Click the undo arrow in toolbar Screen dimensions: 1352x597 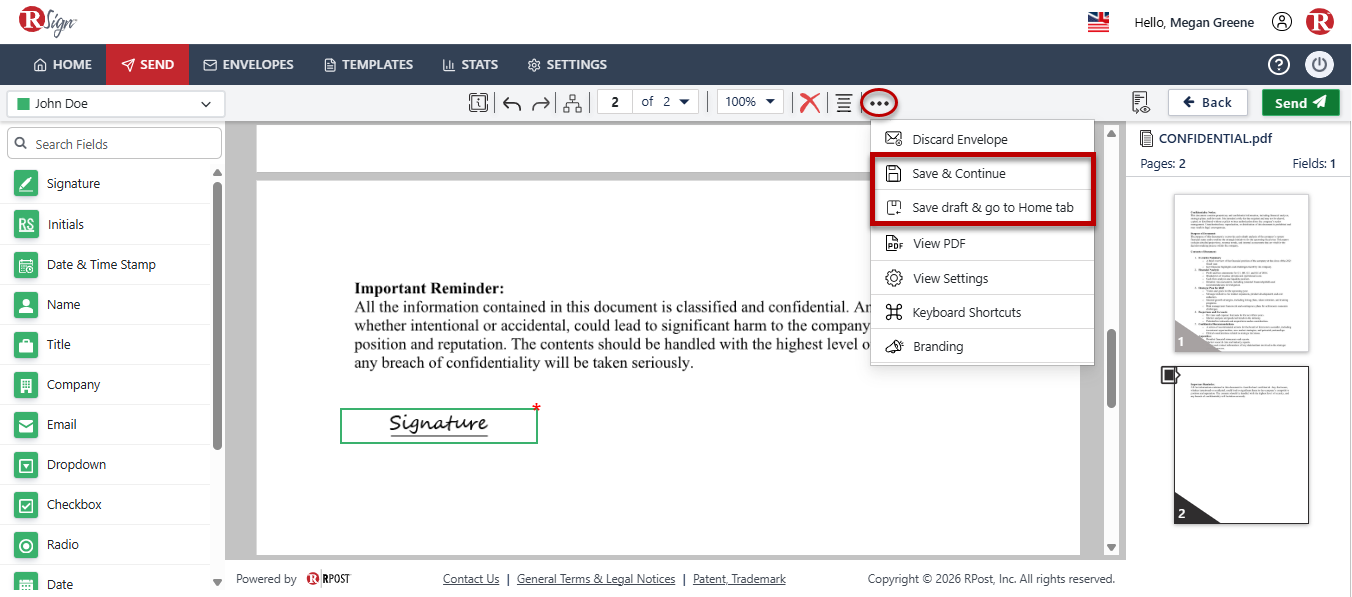(512, 103)
